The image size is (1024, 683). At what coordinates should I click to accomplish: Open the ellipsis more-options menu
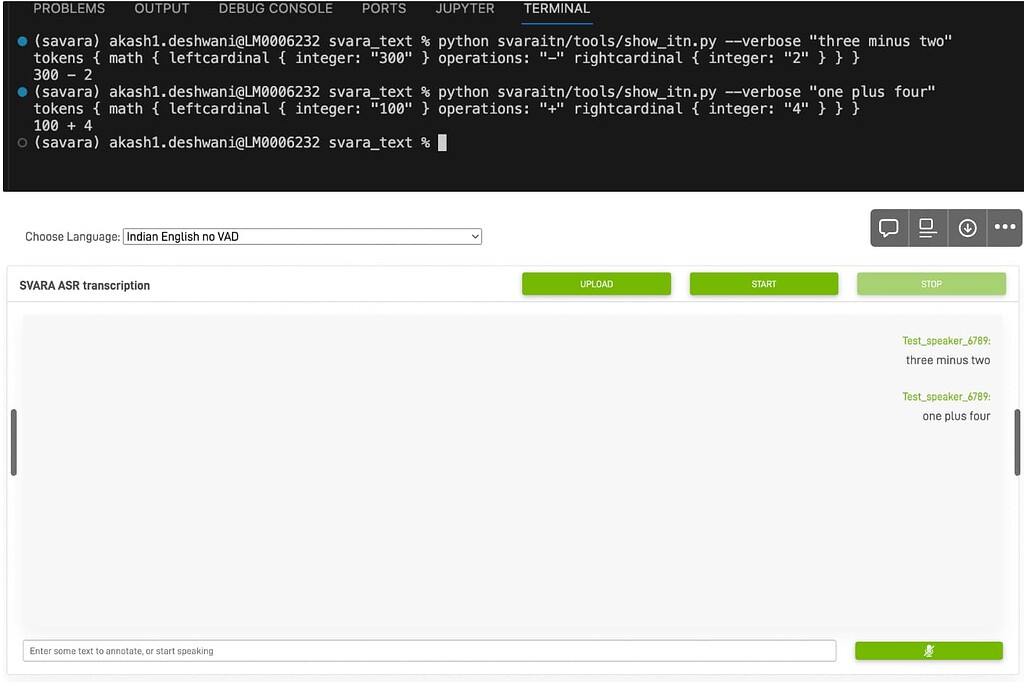pyautogui.click(x=1004, y=227)
